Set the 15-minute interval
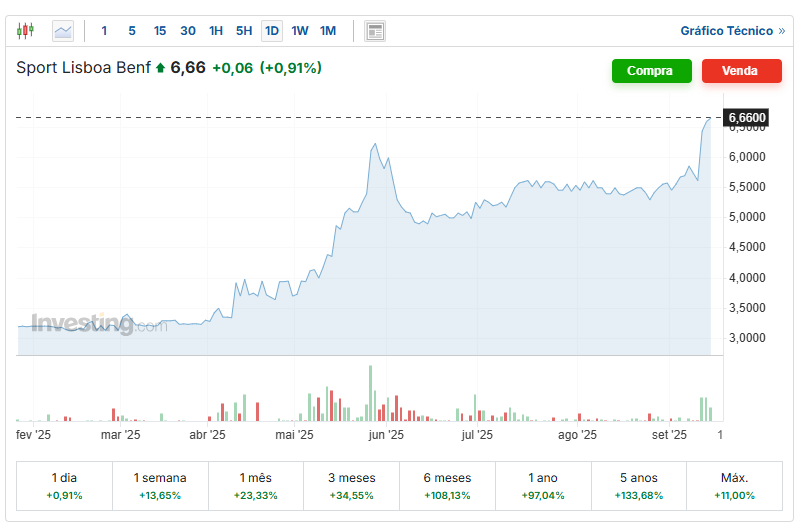The height and width of the screenshot is (528, 802). tap(160, 31)
